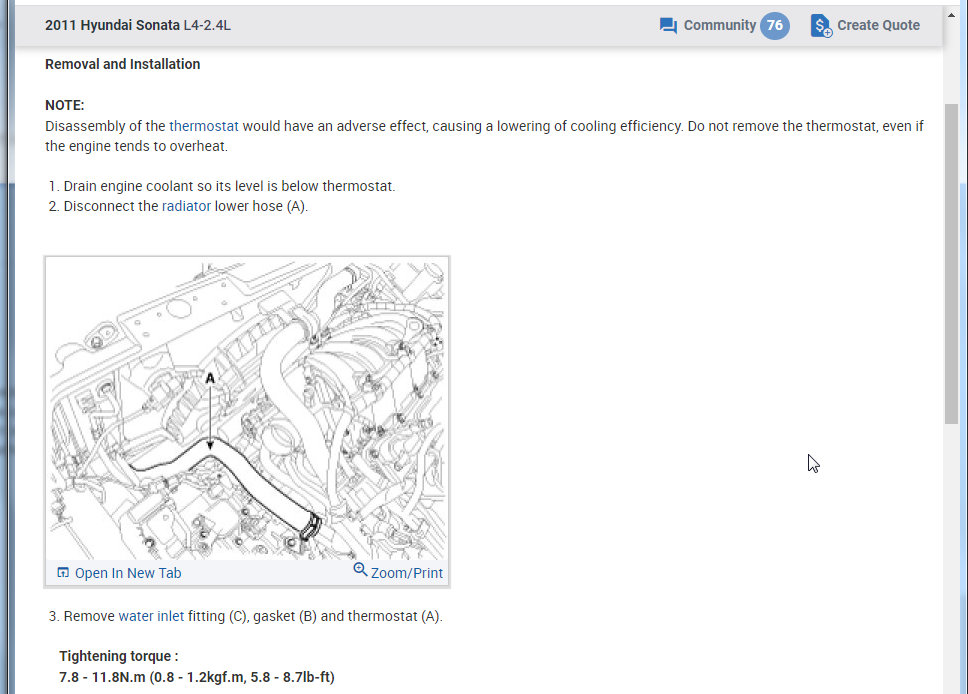The height and width of the screenshot is (694, 968).
Task: Click the 2011 Hyundai Sonata L4-2.4L title
Action: (138, 25)
